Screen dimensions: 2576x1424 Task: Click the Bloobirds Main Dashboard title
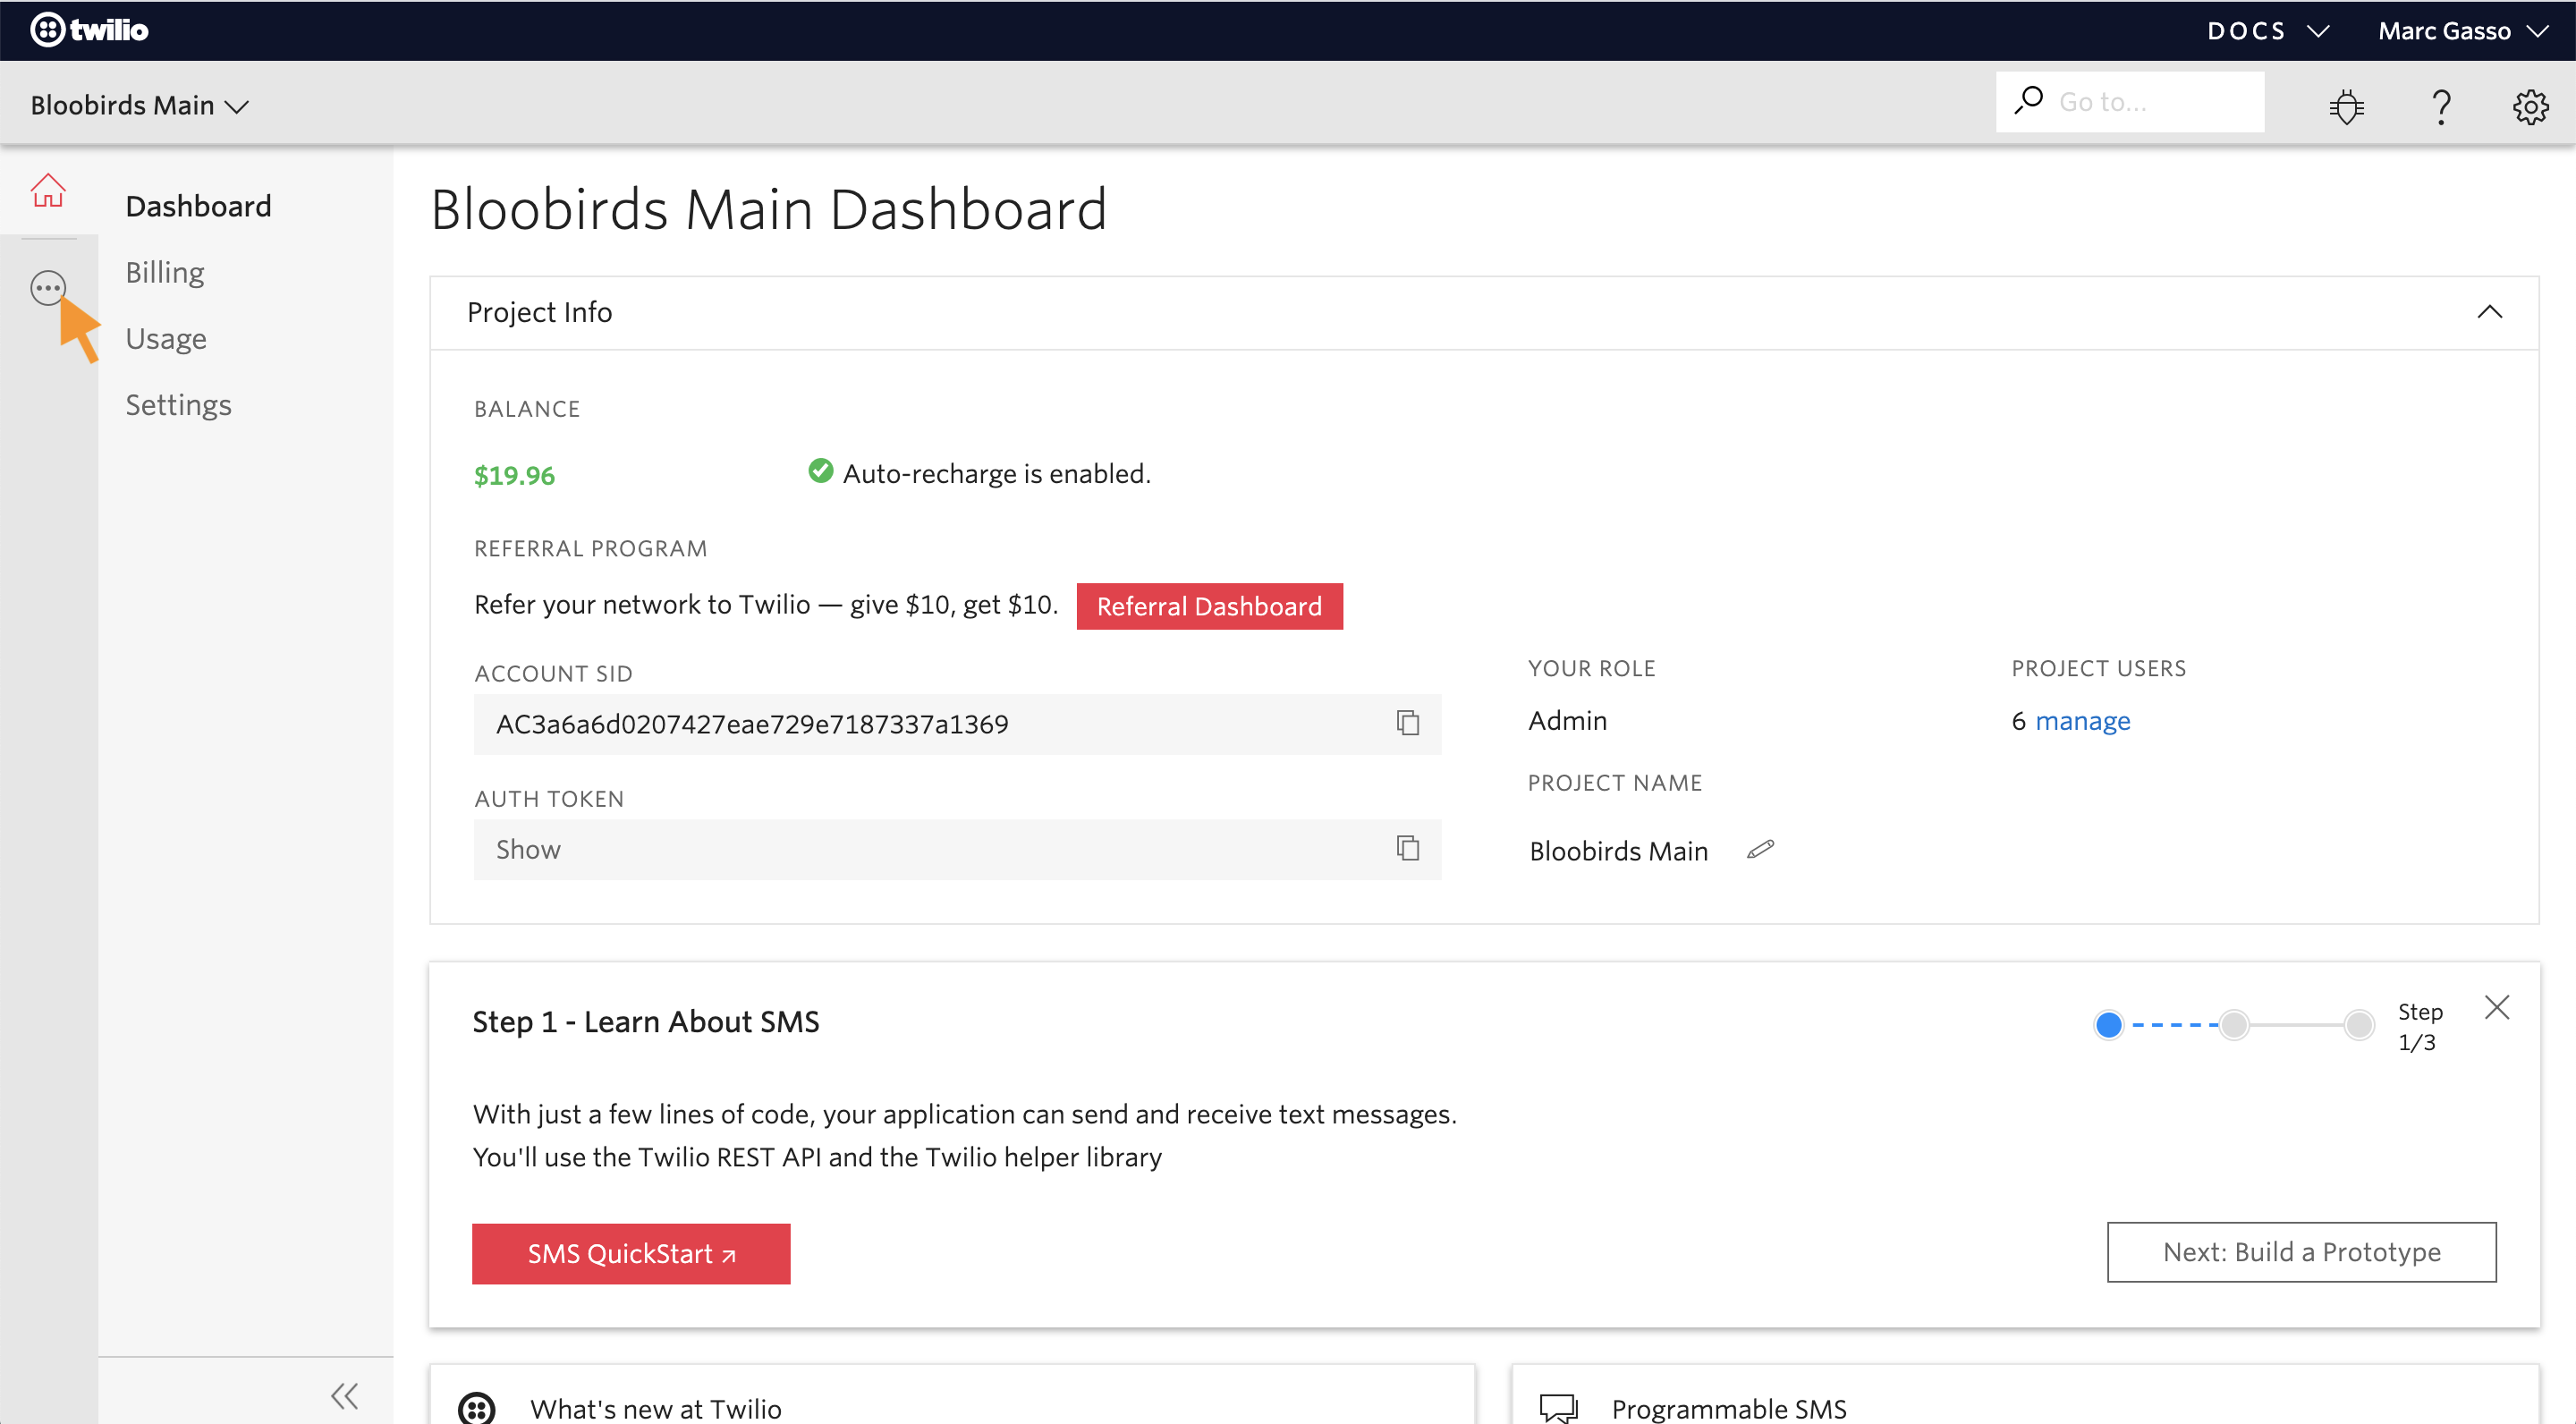click(x=768, y=210)
